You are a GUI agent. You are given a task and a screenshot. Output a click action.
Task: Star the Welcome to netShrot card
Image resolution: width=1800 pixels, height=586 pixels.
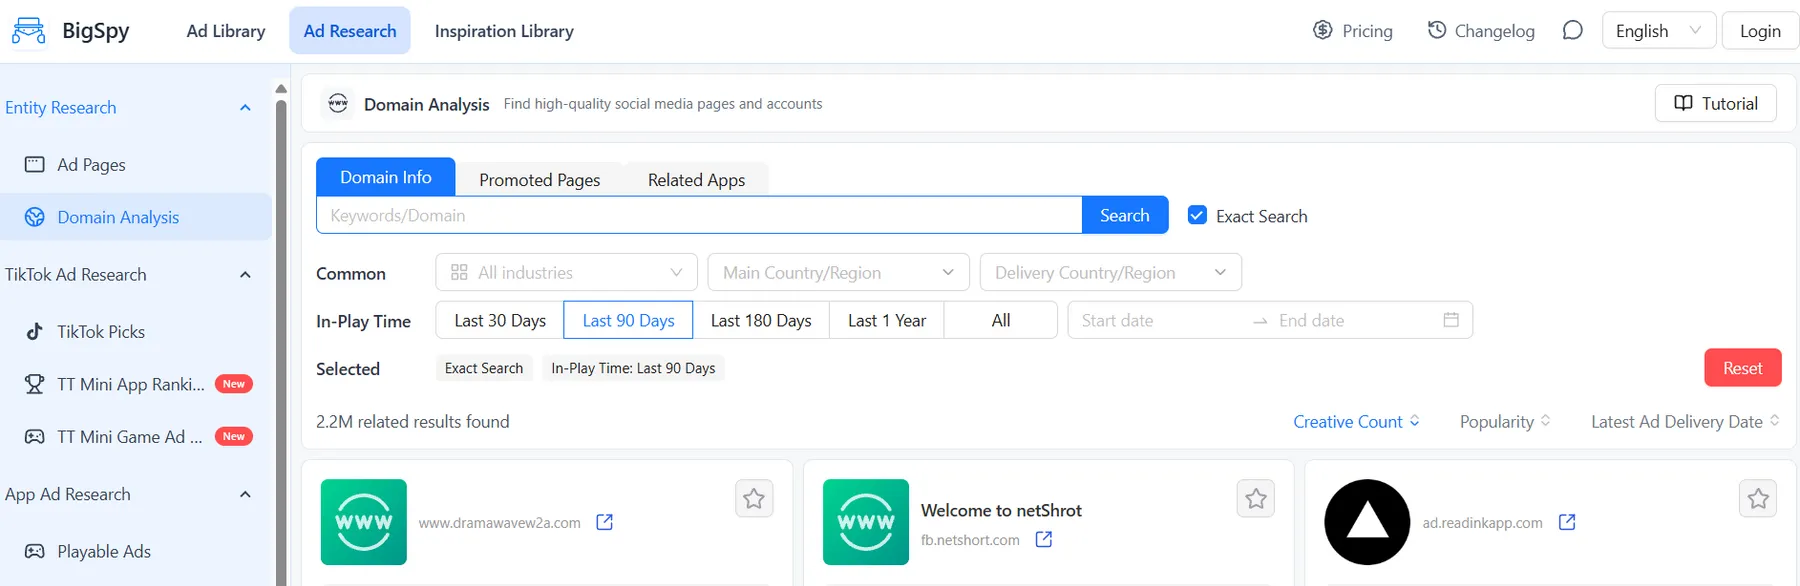coord(1256,498)
